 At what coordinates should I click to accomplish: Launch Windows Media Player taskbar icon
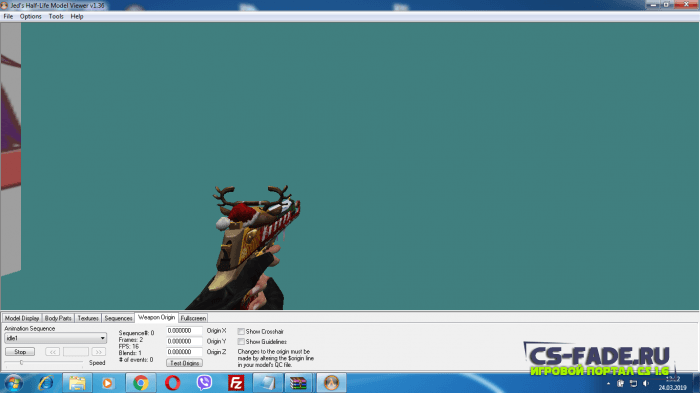click(108, 383)
